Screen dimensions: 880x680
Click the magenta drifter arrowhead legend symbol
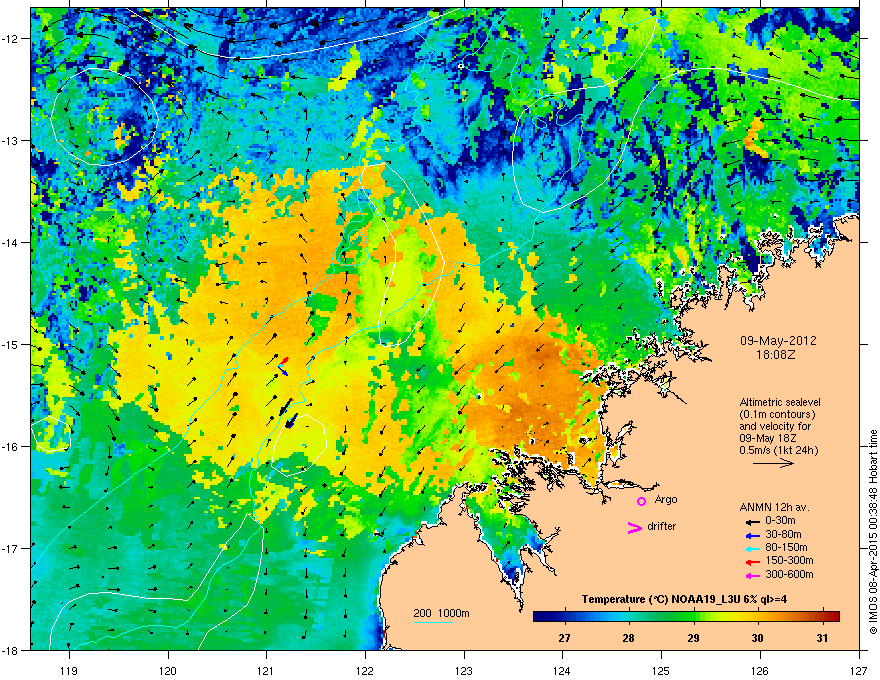point(634,527)
